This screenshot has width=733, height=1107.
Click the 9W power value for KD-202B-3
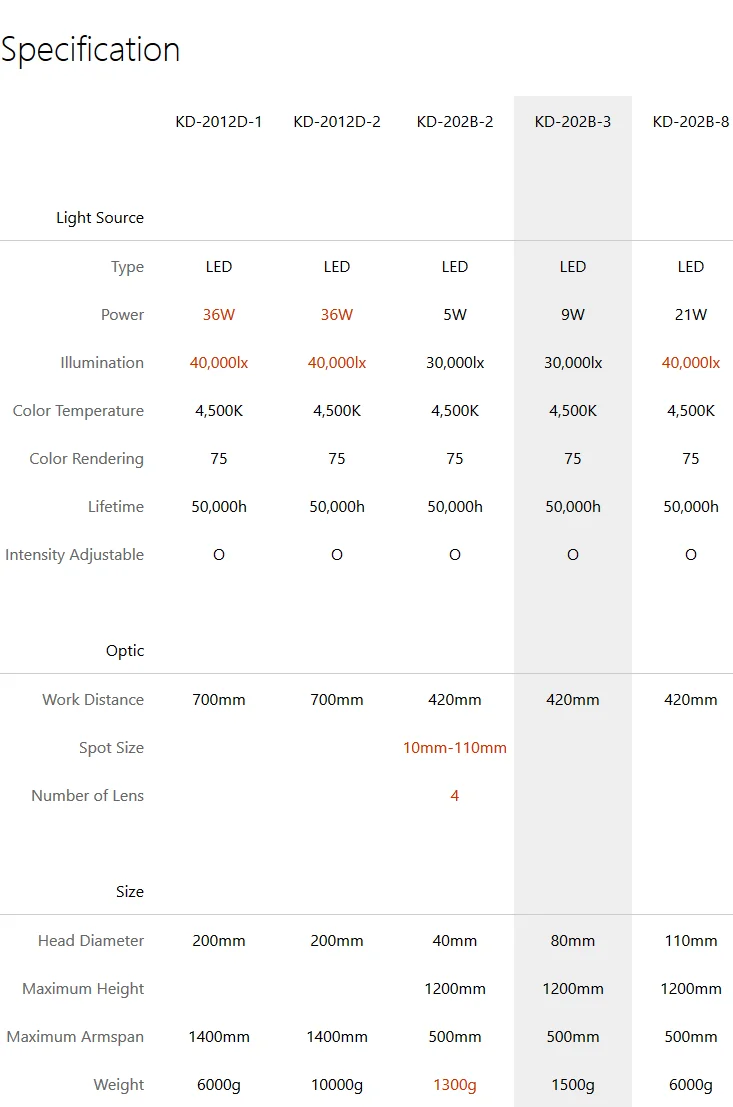pyautogui.click(x=573, y=315)
